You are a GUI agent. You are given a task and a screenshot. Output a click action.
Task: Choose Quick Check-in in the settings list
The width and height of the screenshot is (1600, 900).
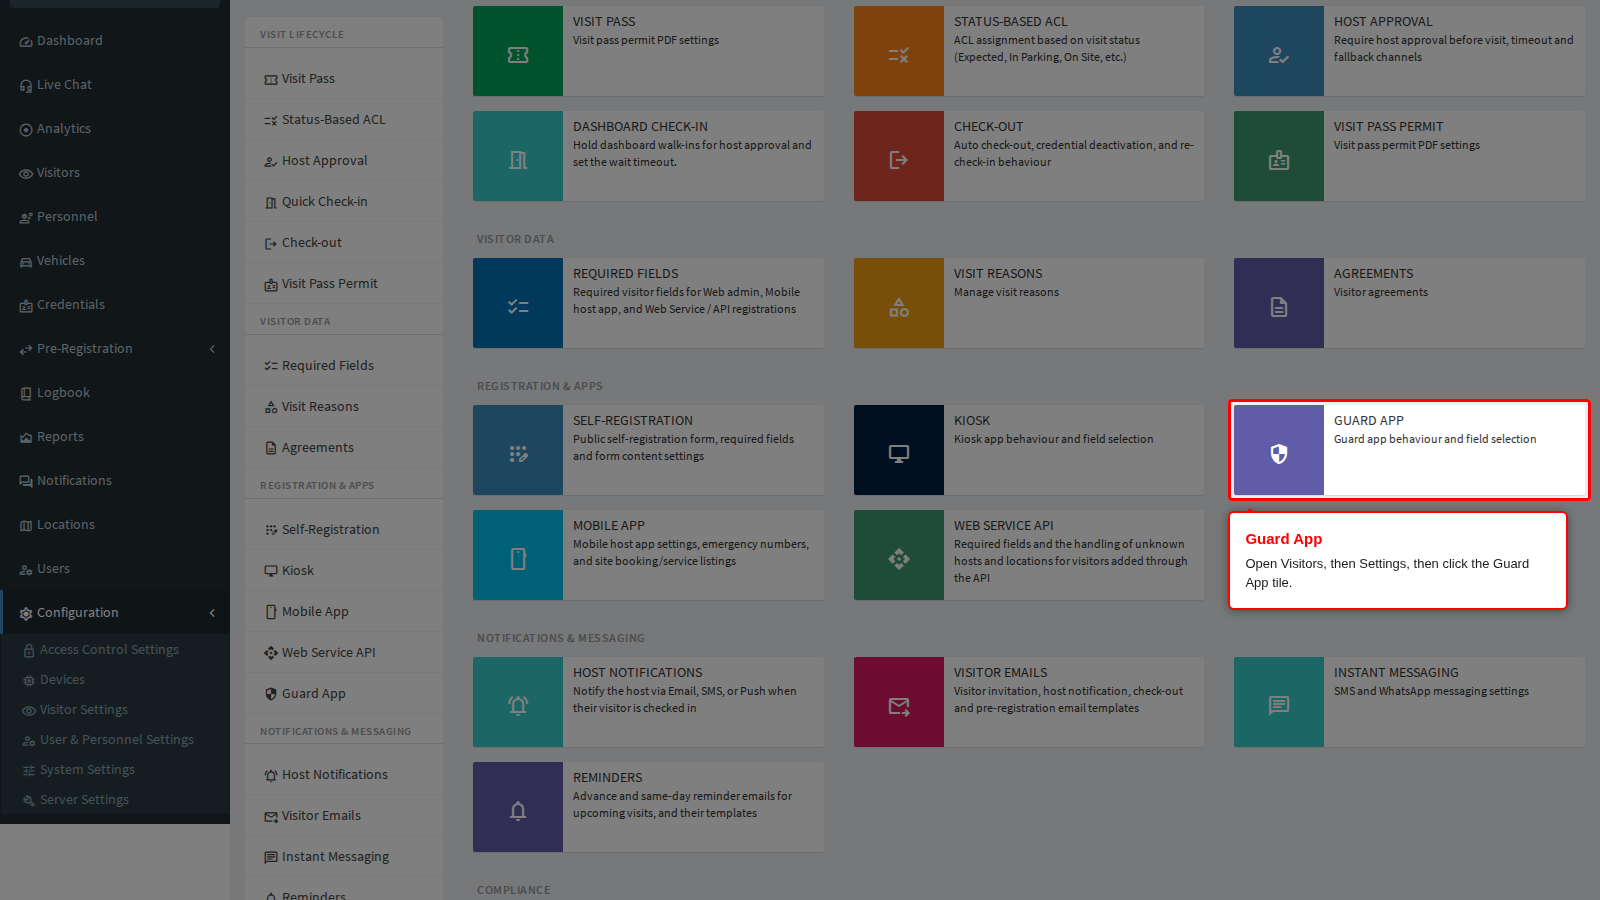pos(344,202)
